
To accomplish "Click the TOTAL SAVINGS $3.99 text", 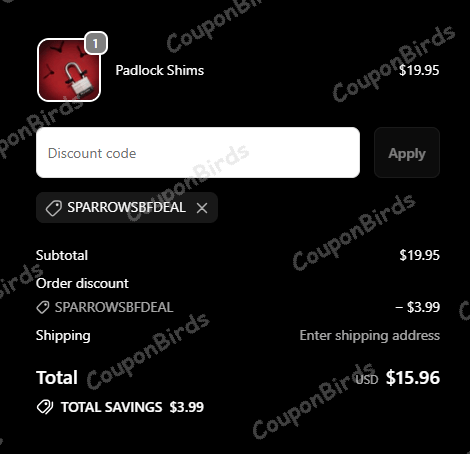I will 132,407.
